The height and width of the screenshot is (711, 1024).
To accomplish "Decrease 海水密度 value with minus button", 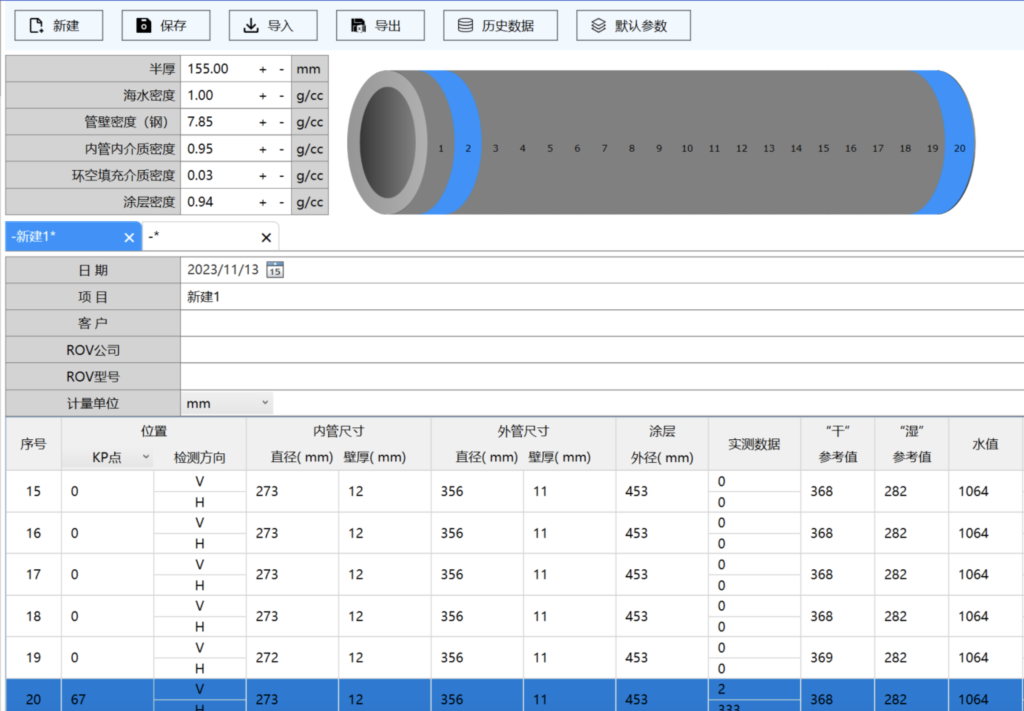I will (x=281, y=96).
